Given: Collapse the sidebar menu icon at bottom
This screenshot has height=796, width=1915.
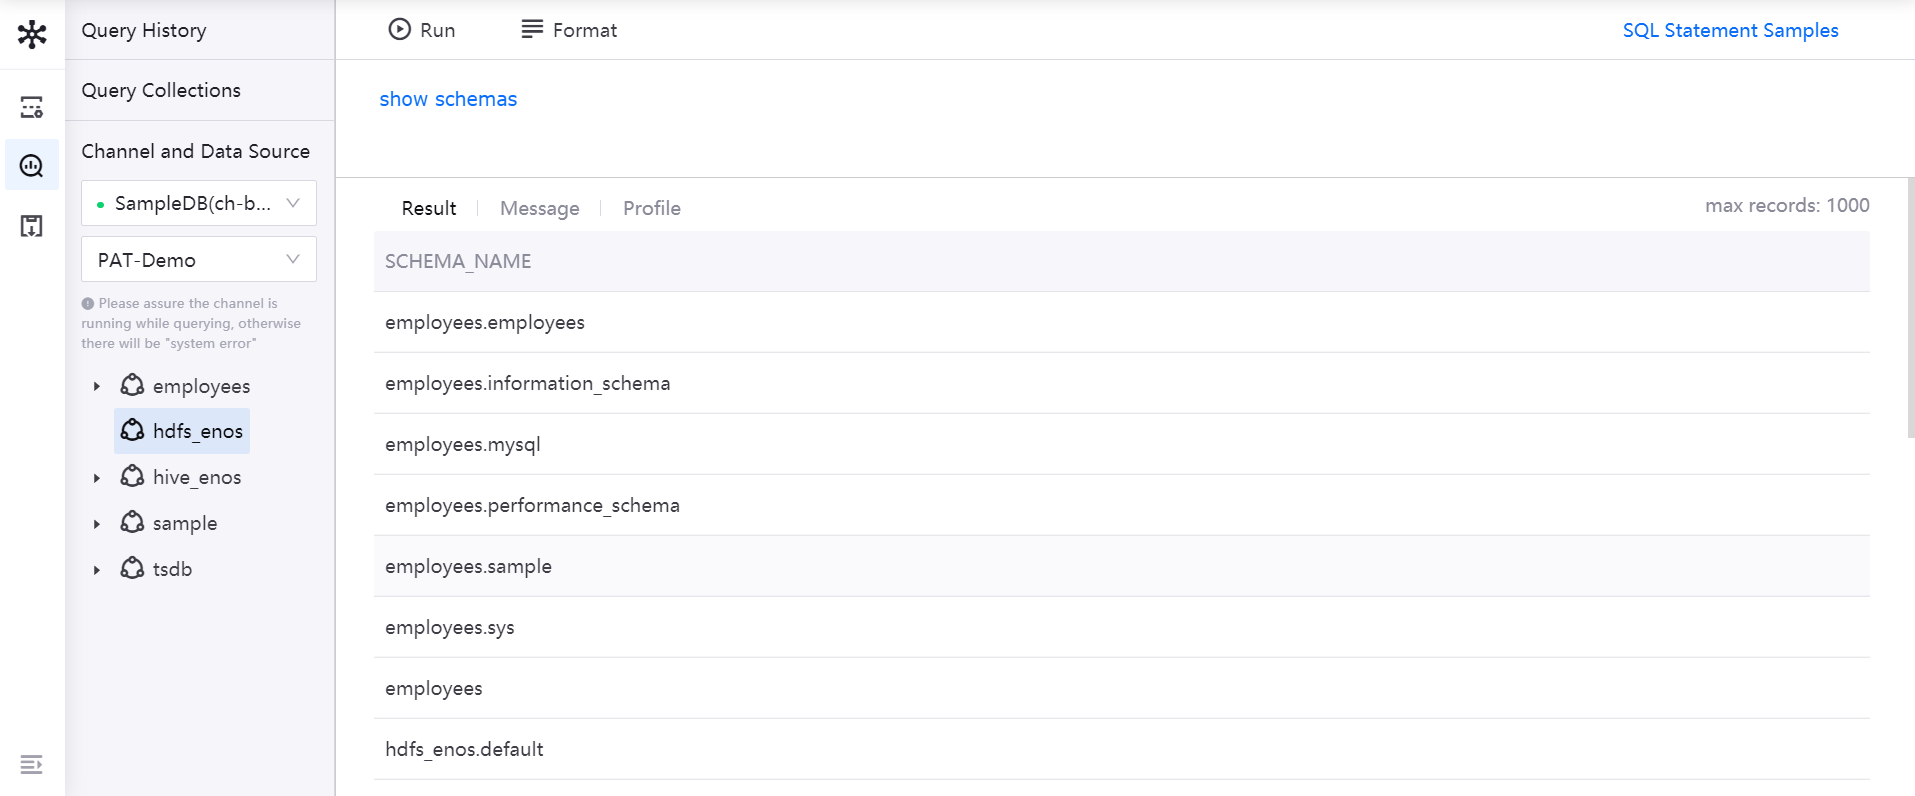Looking at the screenshot, I should 31,765.
